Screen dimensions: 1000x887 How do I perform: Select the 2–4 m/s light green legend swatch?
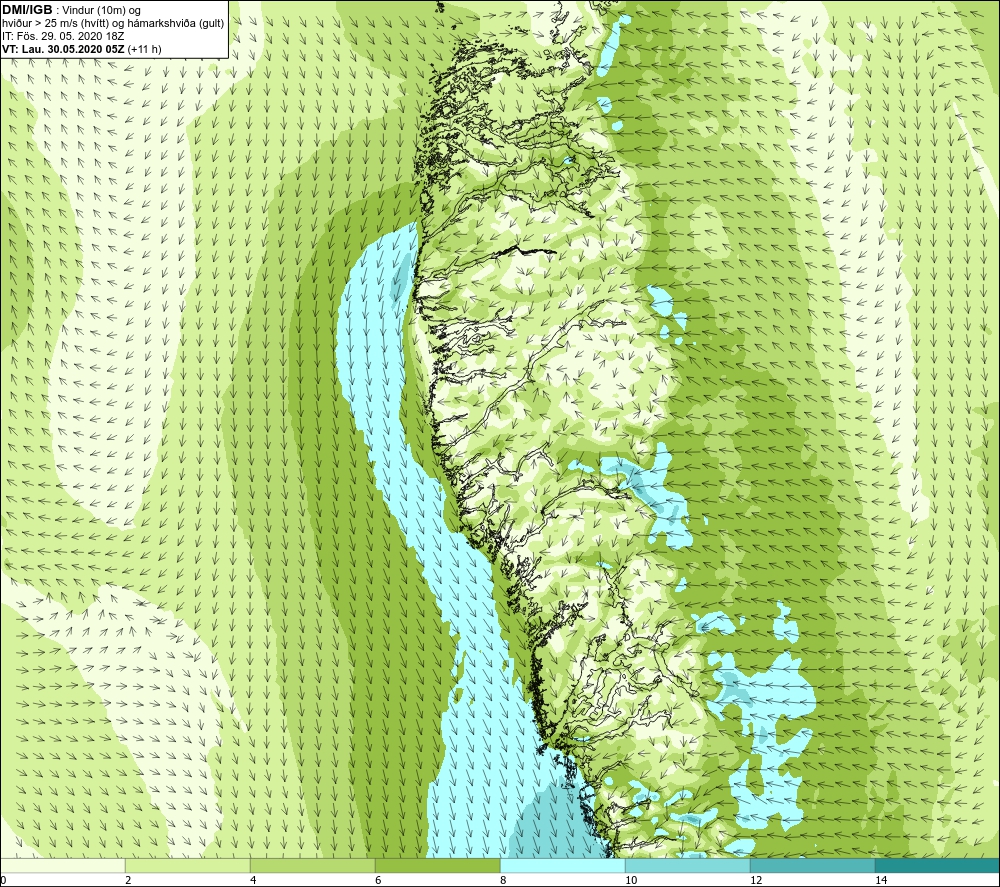click(x=188, y=865)
